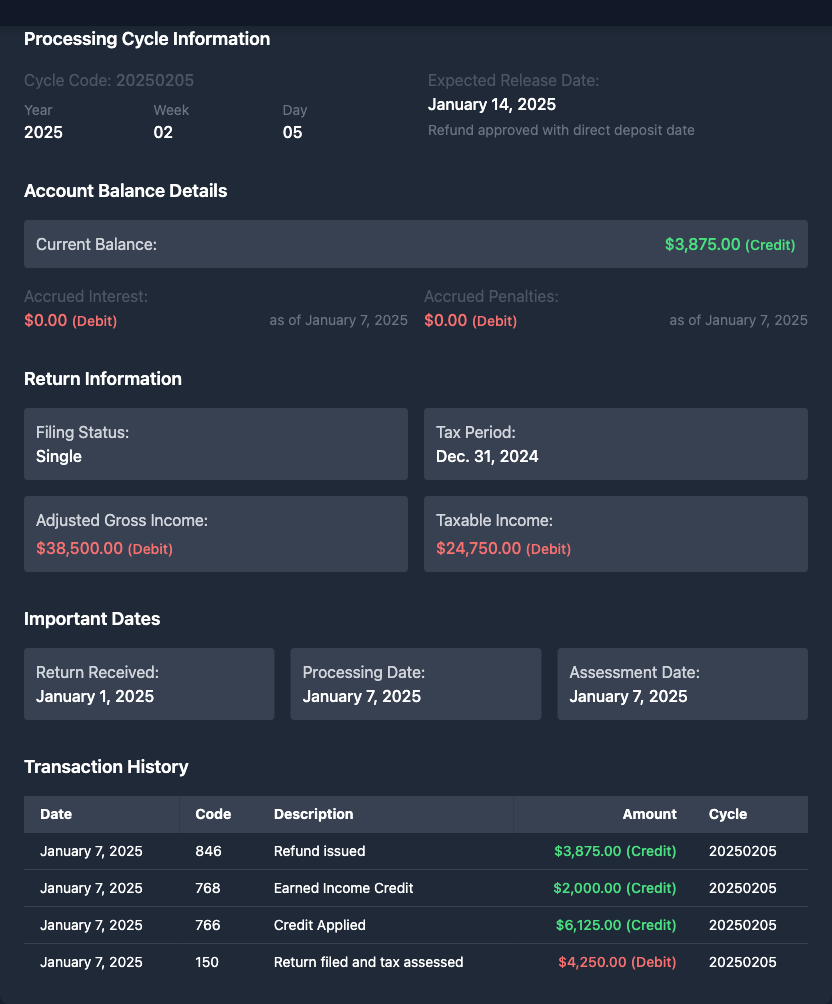Click the Return Received date card

click(x=149, y=684)
